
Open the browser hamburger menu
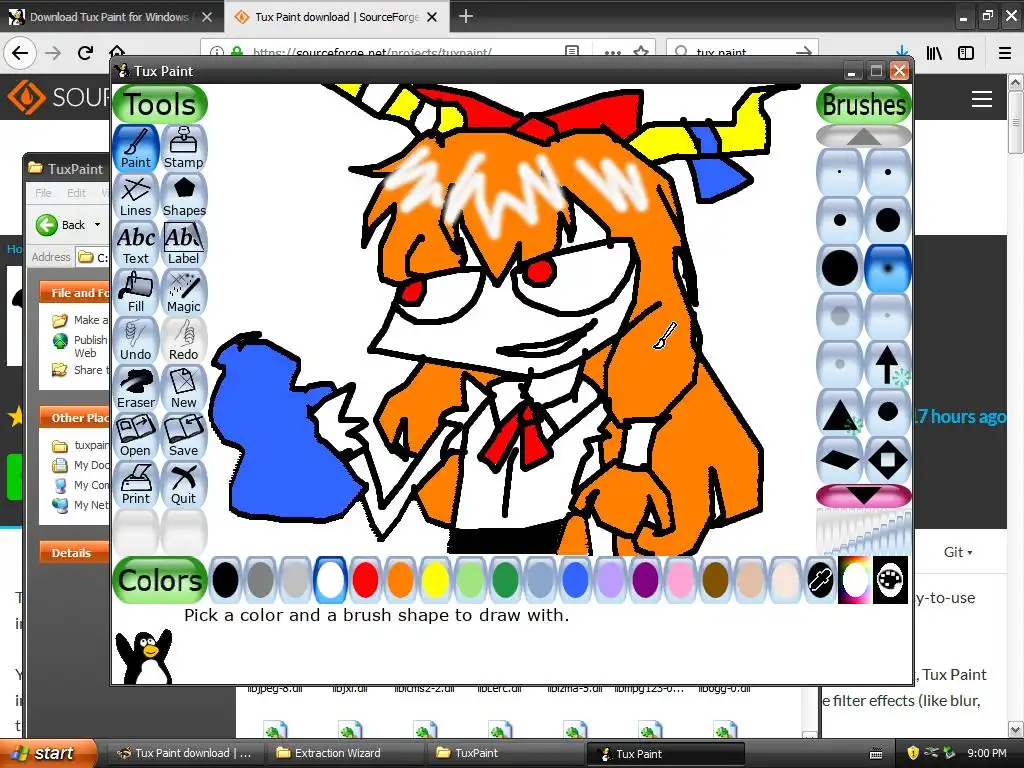coord(1005,53)
